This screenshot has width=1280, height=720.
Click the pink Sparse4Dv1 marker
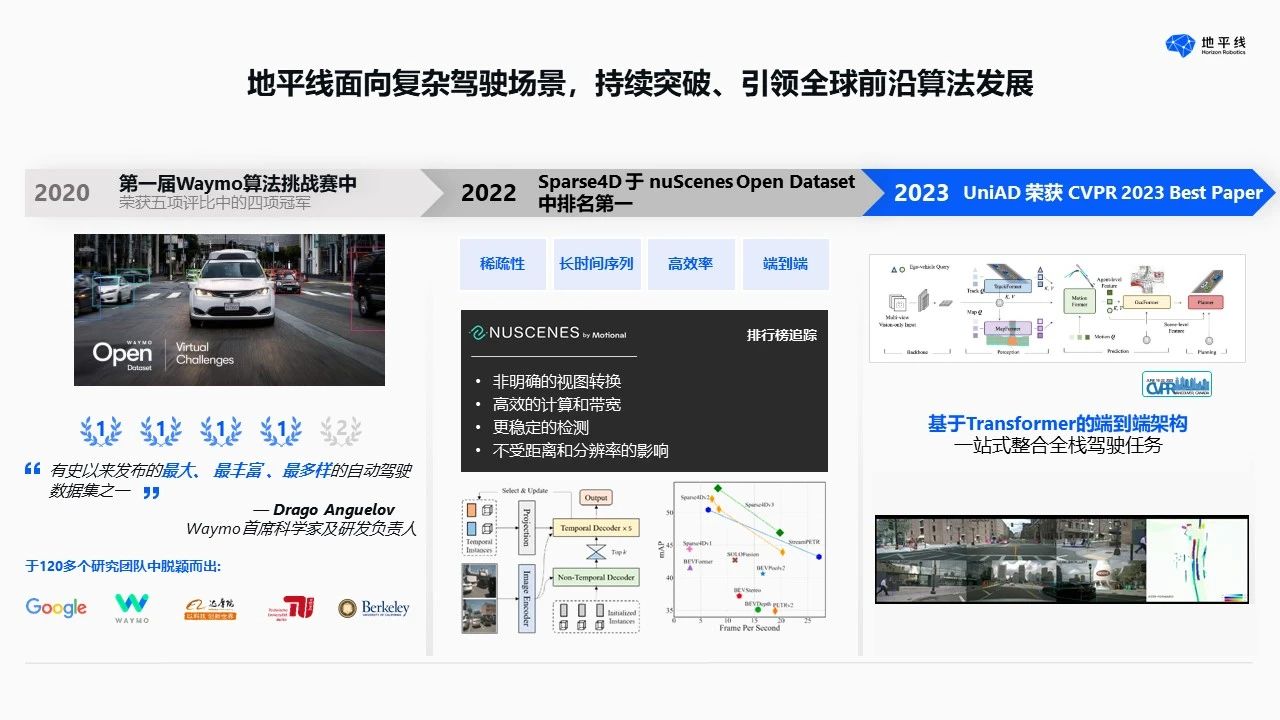point(689,548)
